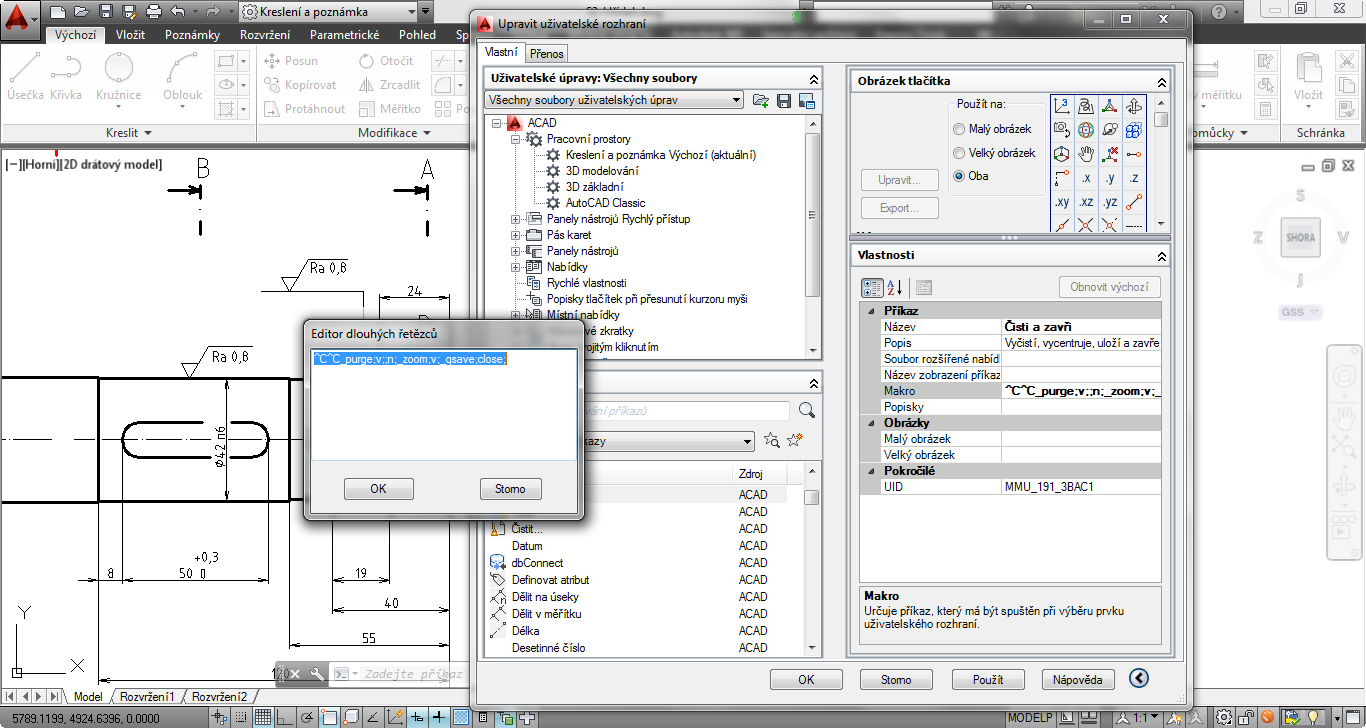Select the Kopírovat copy tool
Image resolution: width=1366 pixels, height=728 pixels.
coord(300,85)
